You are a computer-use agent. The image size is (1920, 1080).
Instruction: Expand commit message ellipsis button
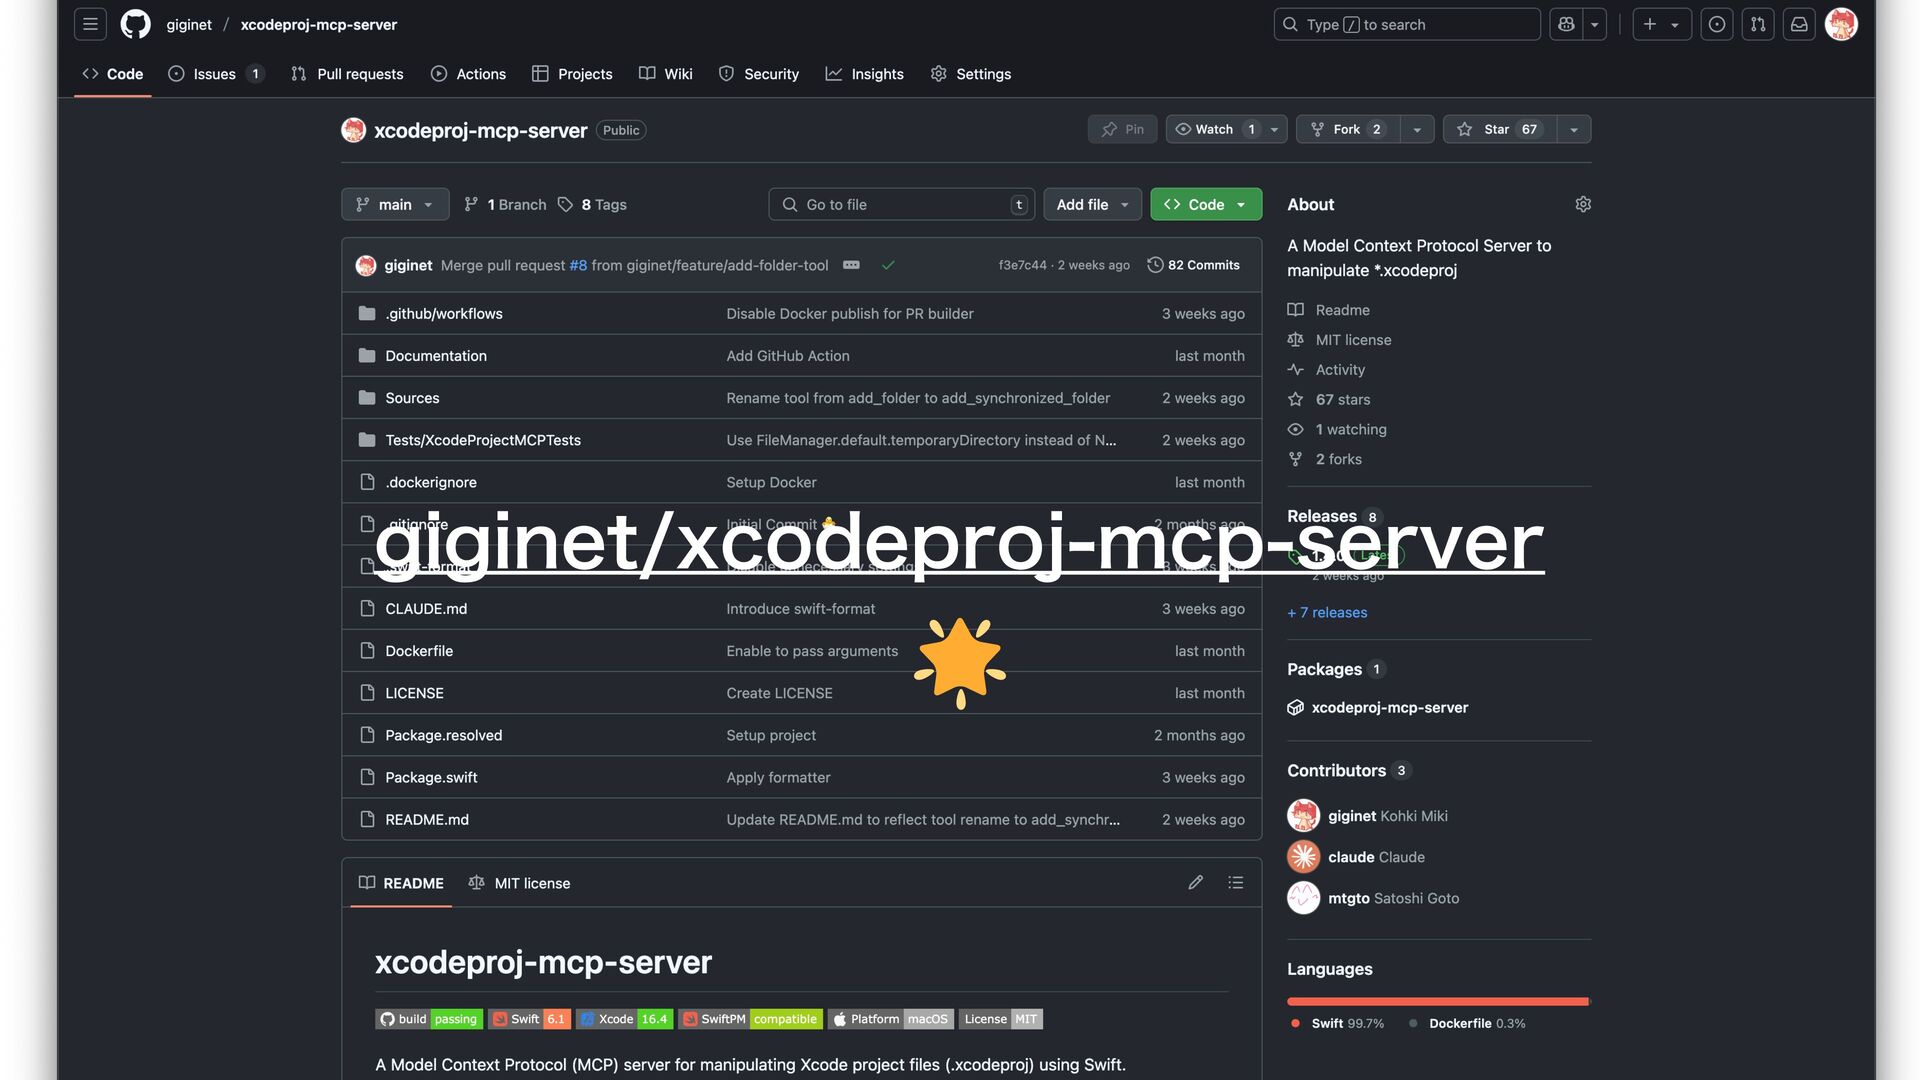click(x=851, y=265)
